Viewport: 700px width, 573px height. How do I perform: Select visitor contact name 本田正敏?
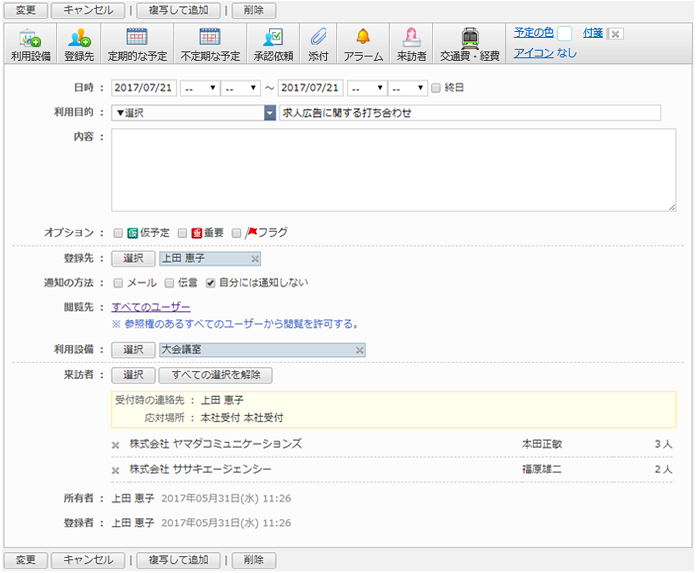tap(542, 444)
